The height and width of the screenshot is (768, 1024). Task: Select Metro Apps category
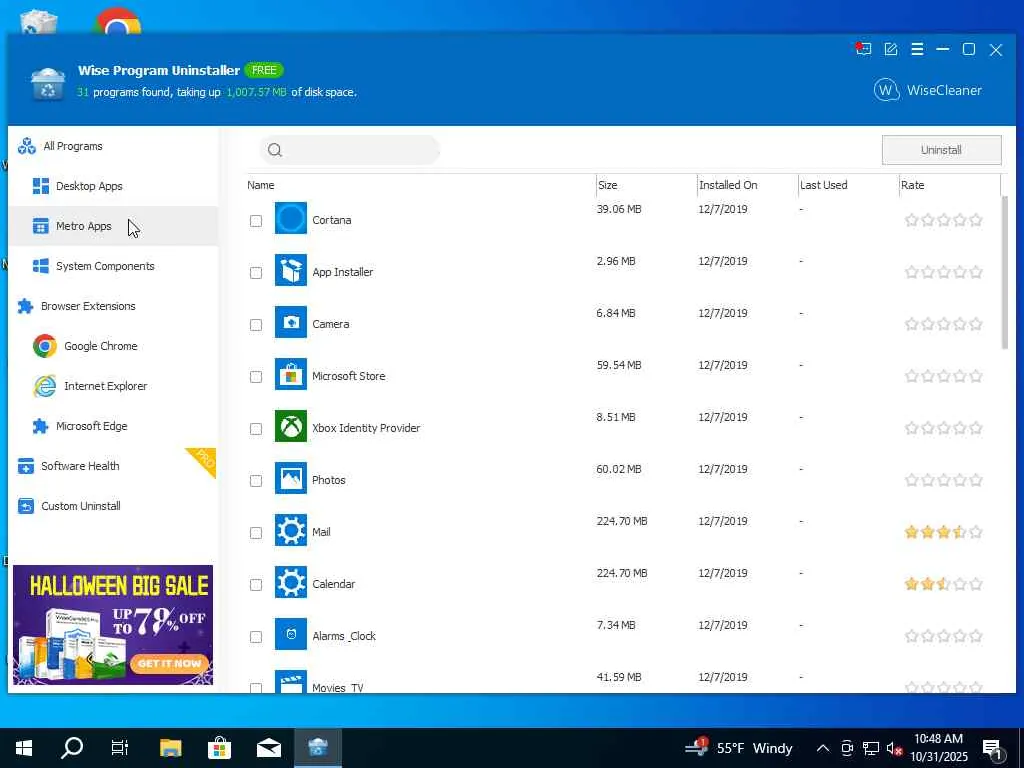point(113,226)
